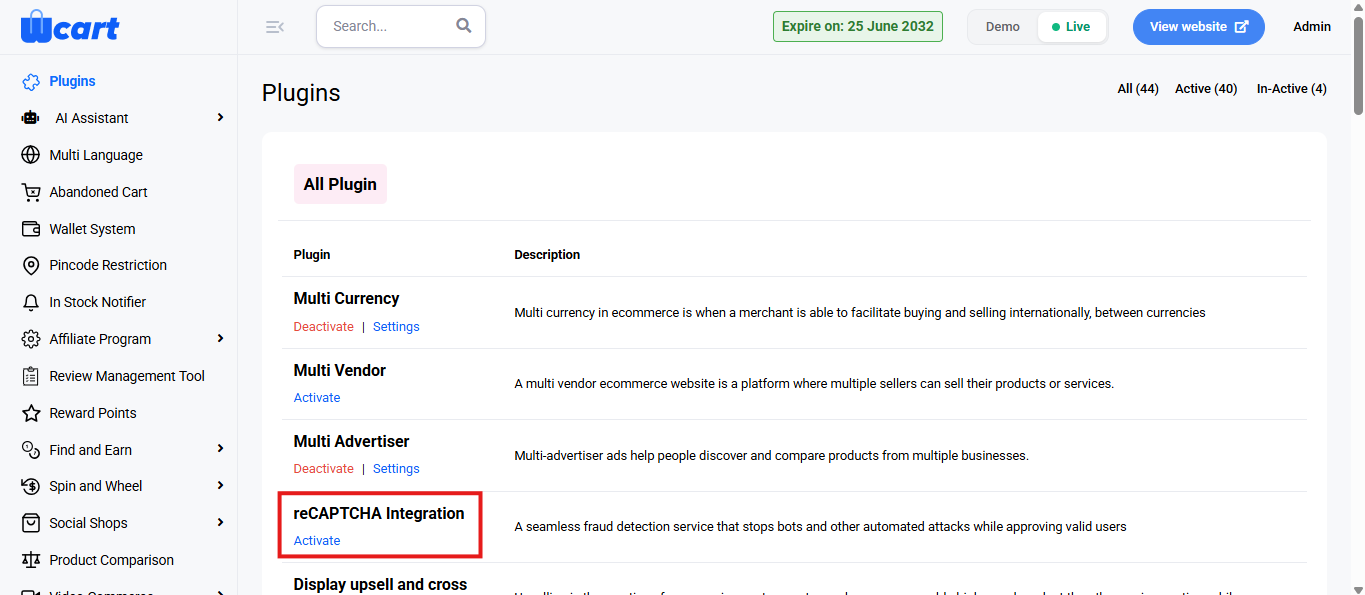Click the reCAPTCHA Integration plugin title
The width and height of the screenshot is (1365, 595).
click(x=379, y=513)
